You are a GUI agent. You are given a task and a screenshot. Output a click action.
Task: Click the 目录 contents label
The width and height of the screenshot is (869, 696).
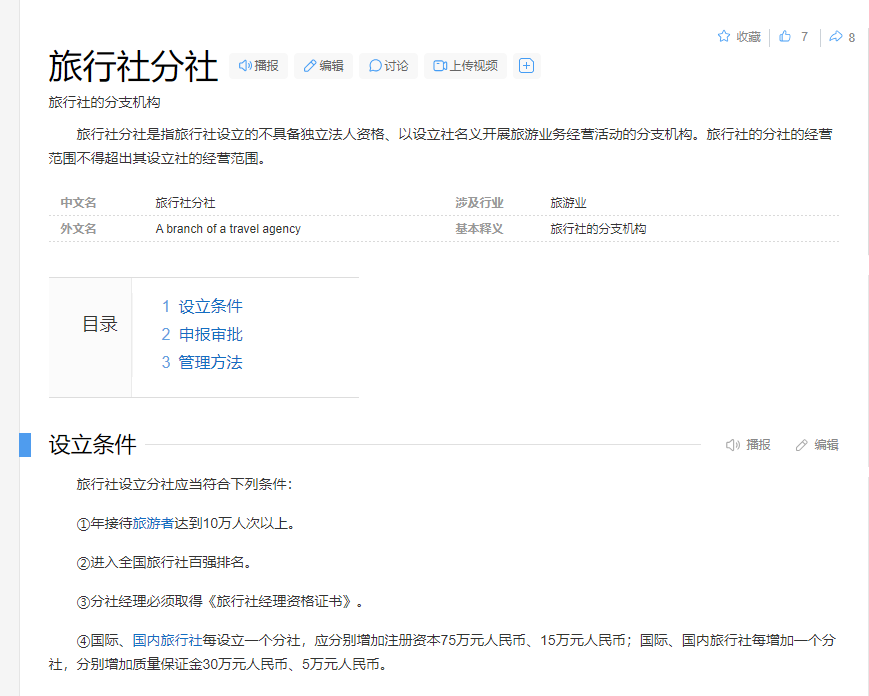(100, 325)
